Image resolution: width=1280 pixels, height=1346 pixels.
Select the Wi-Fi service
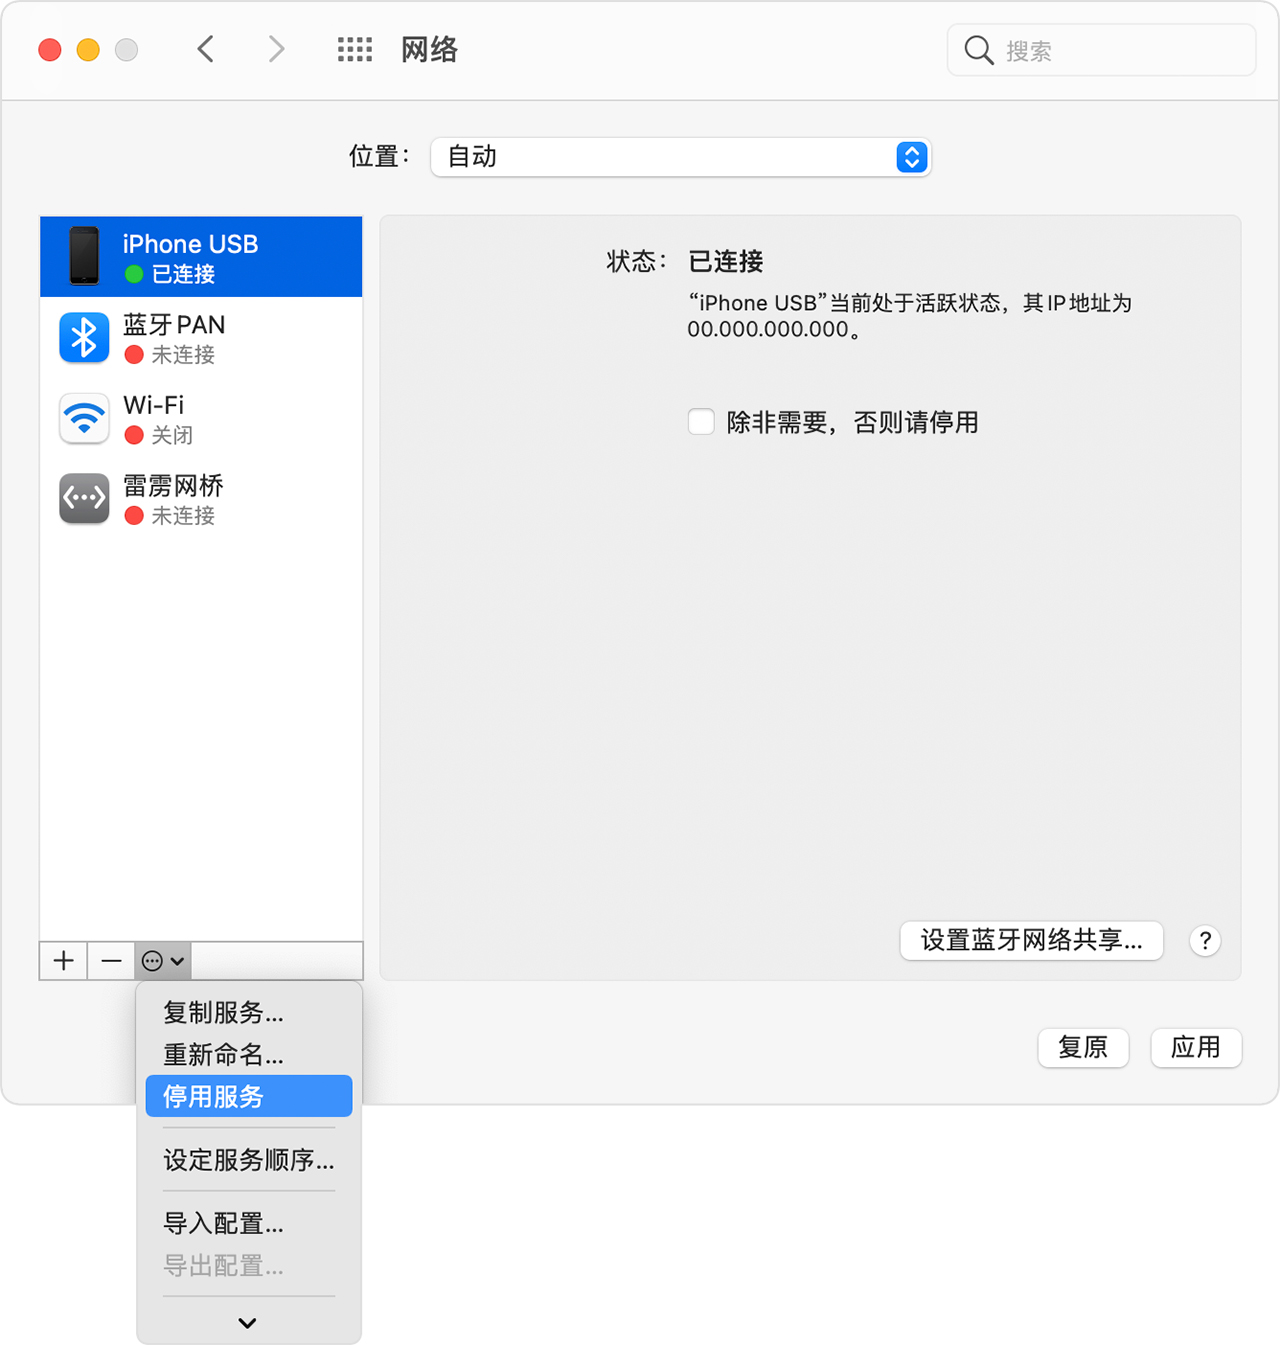coord(201,418)
